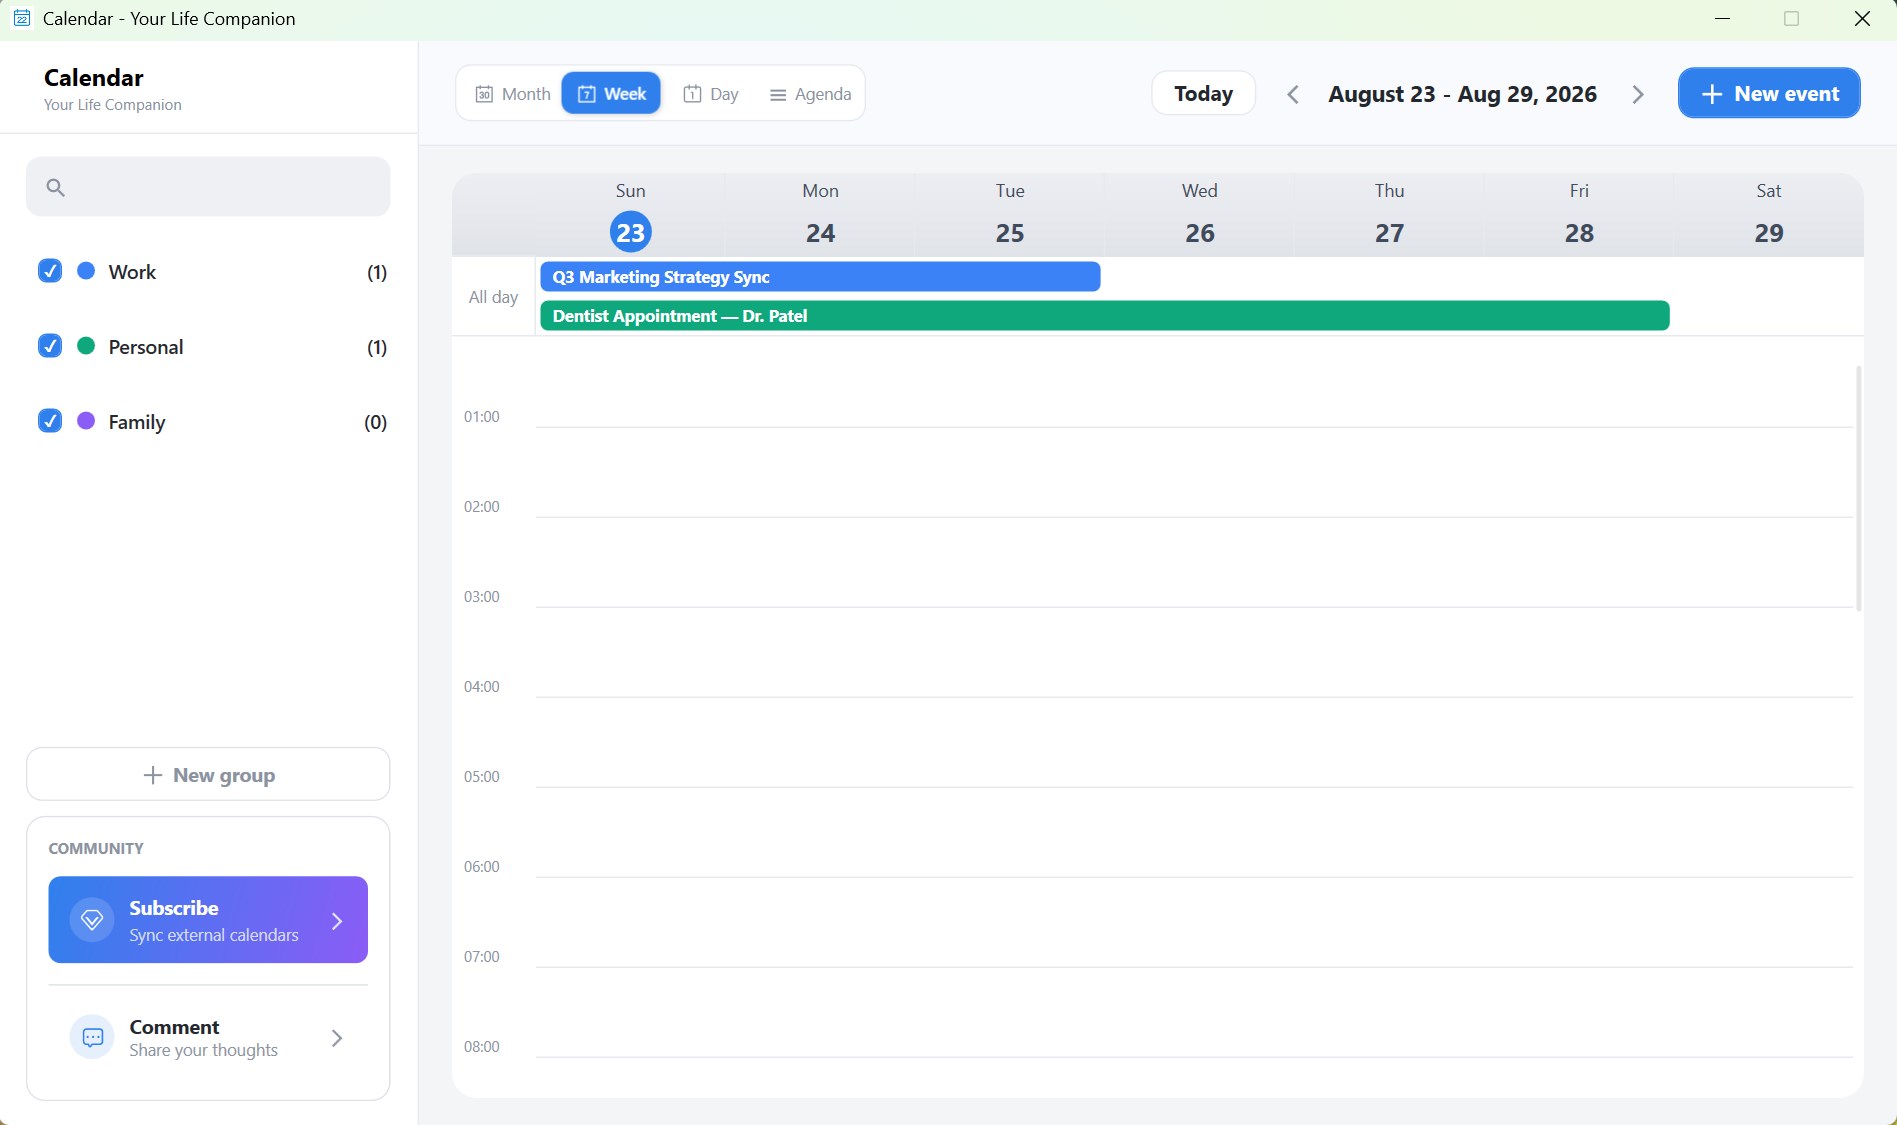
Task: Open the Comment row chevron
Action: [x=337, y=1038]
